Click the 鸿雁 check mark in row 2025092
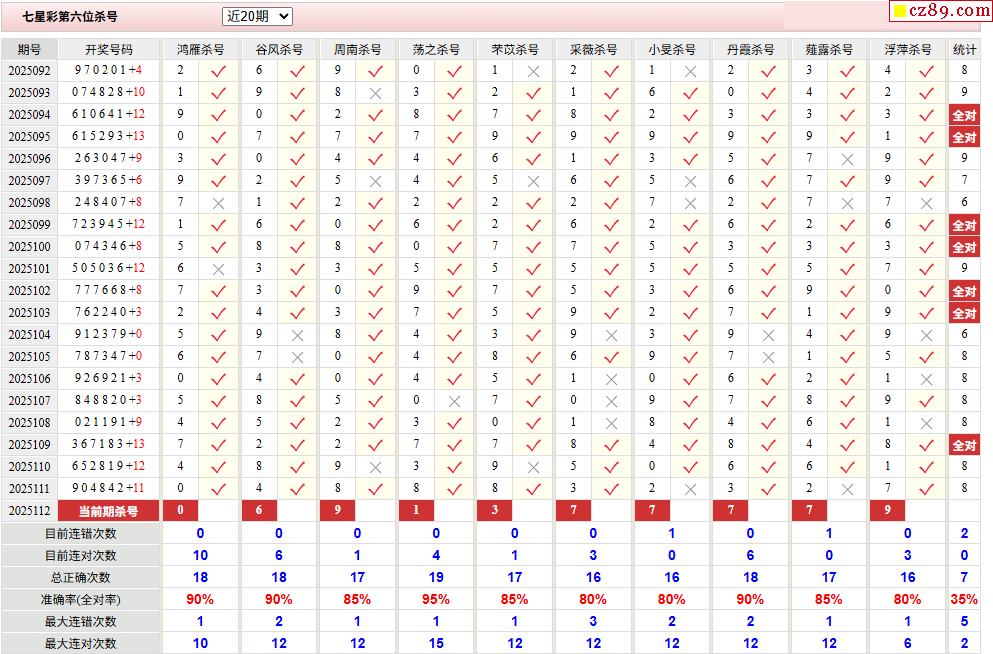The height and width of the screenshot is (654, 993). [x=218, y=71]
